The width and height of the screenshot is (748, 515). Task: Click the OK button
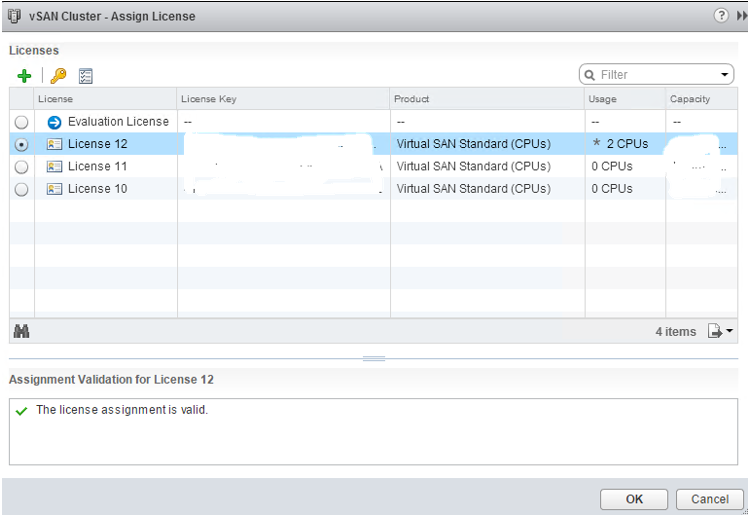click(634, 499)
